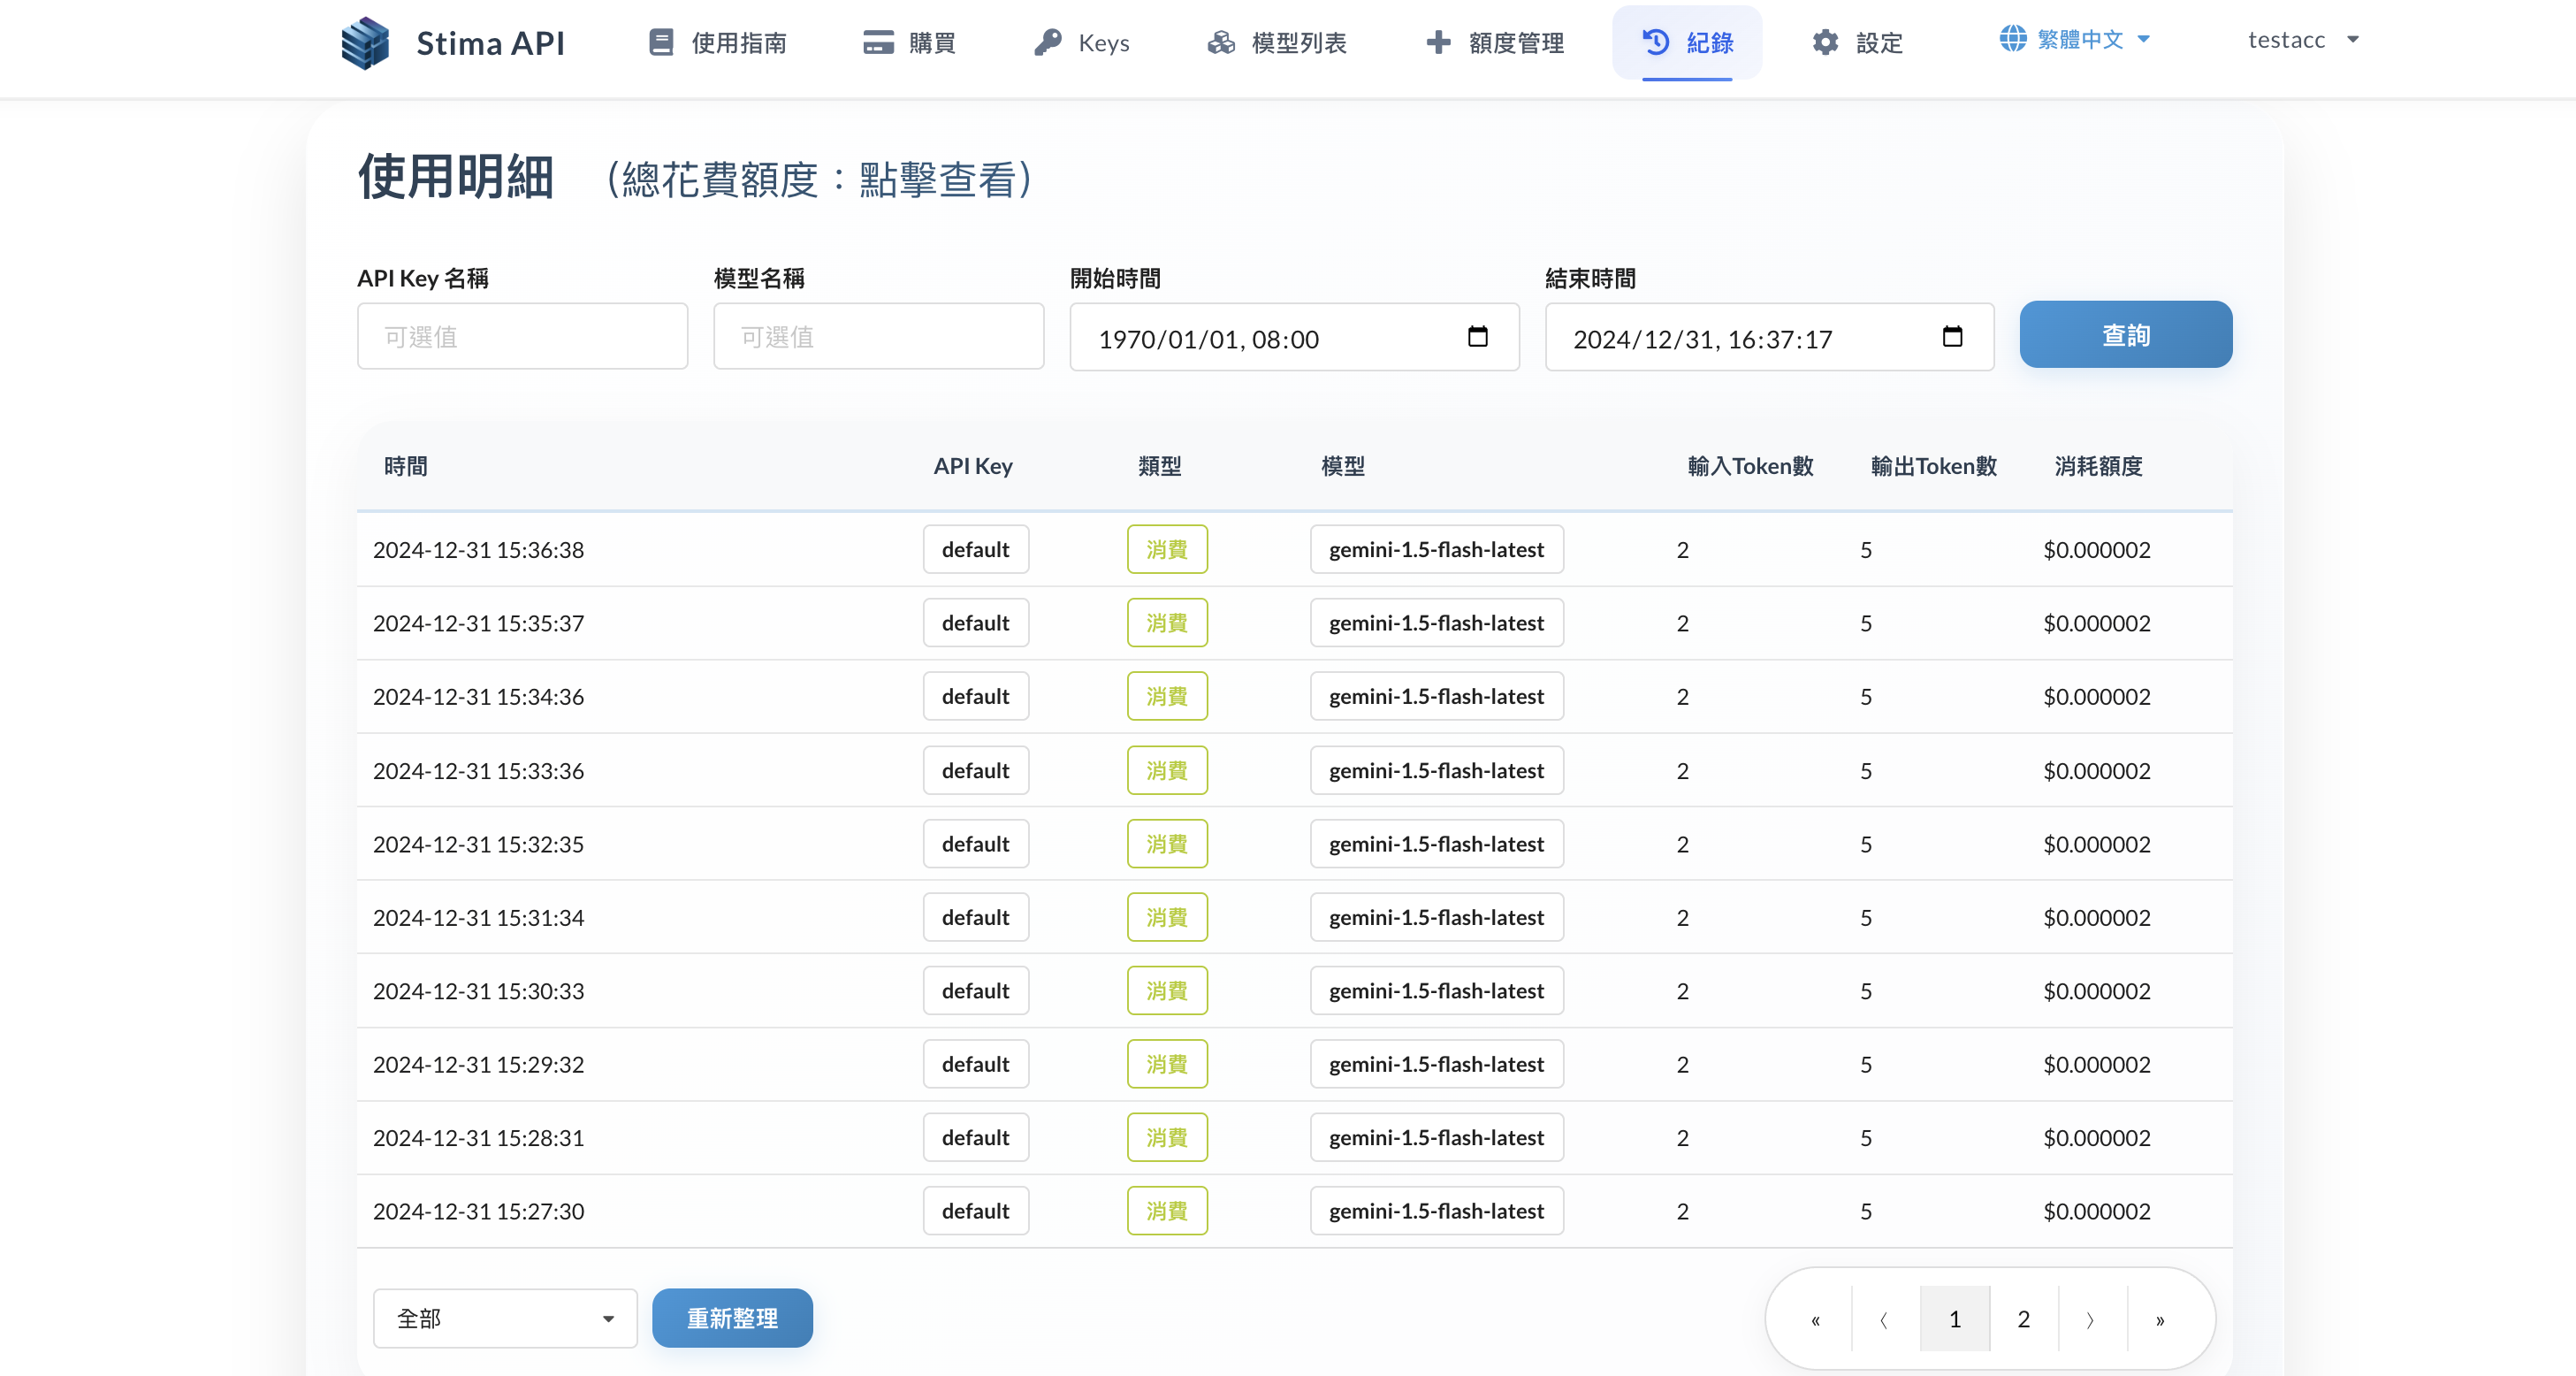Click the 使用明細 page heading
Image resolution: width=2576 pixels, height=1376 pixels.
click(455, 177)
